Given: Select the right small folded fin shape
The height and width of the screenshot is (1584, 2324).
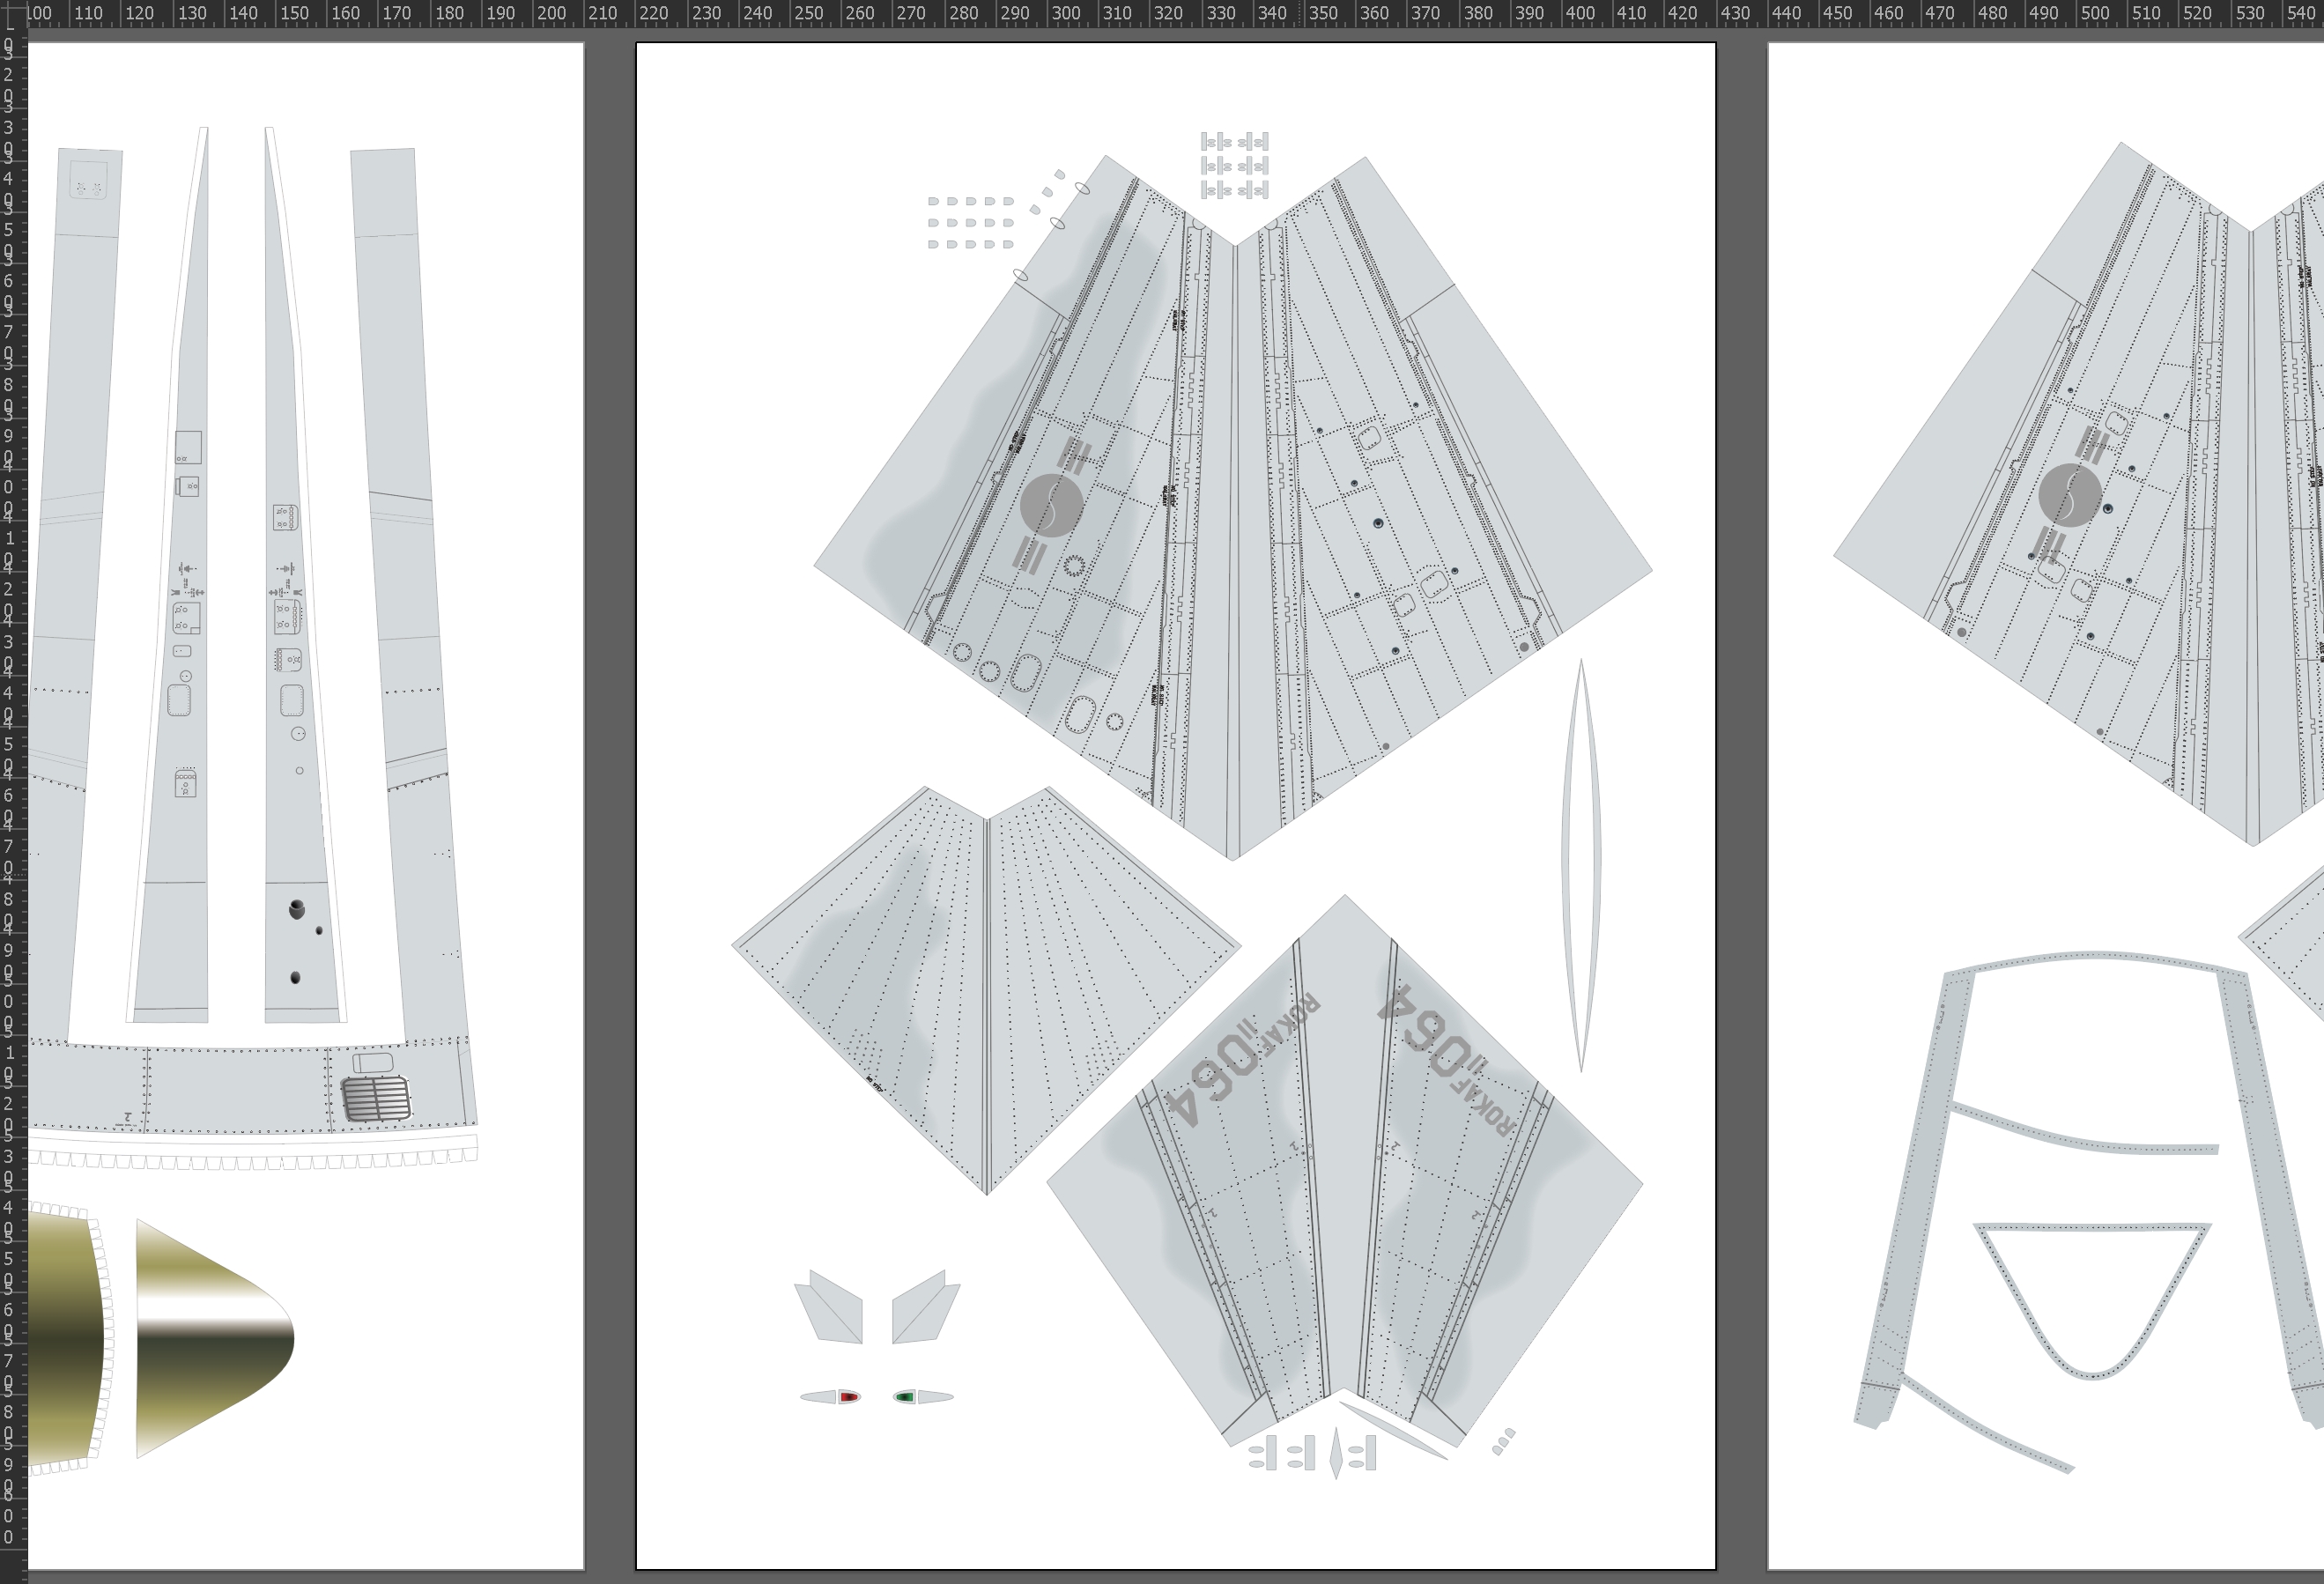Looking at the screenshot, I should pyautogui.click(x=925, y=1308).
